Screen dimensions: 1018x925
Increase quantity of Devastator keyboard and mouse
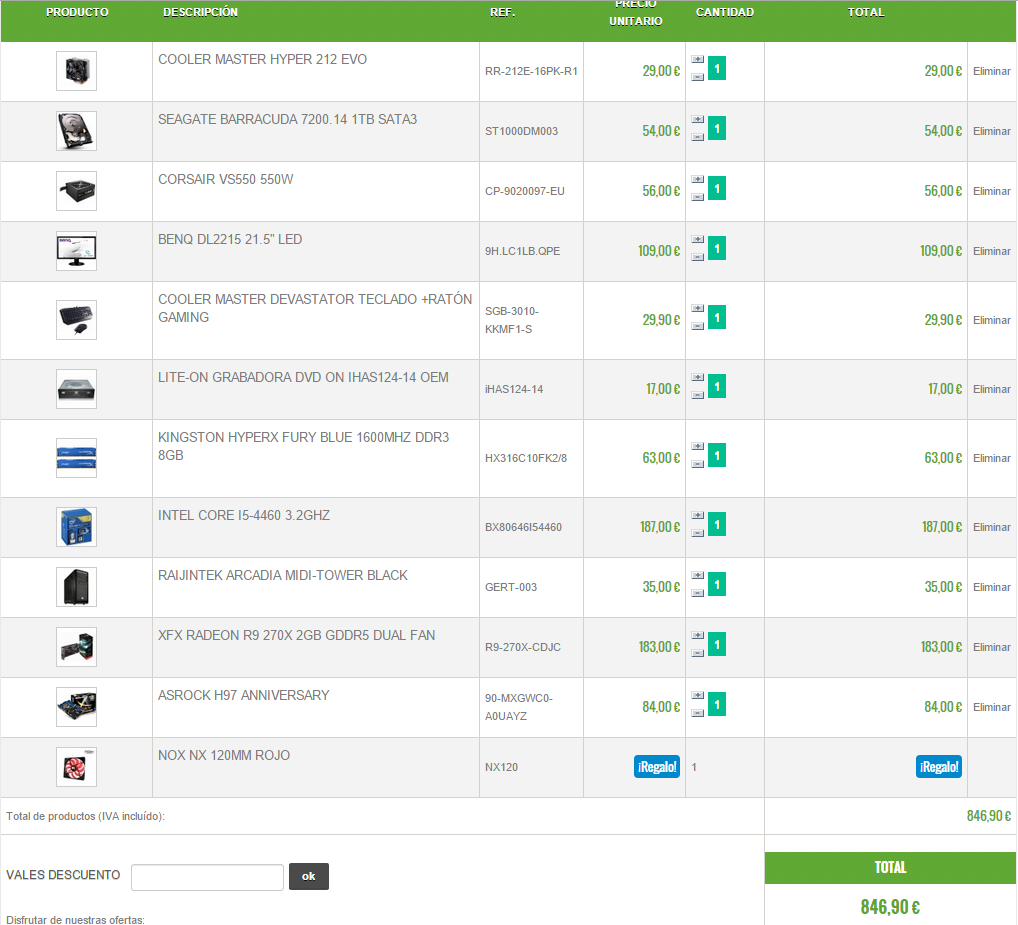697,308
